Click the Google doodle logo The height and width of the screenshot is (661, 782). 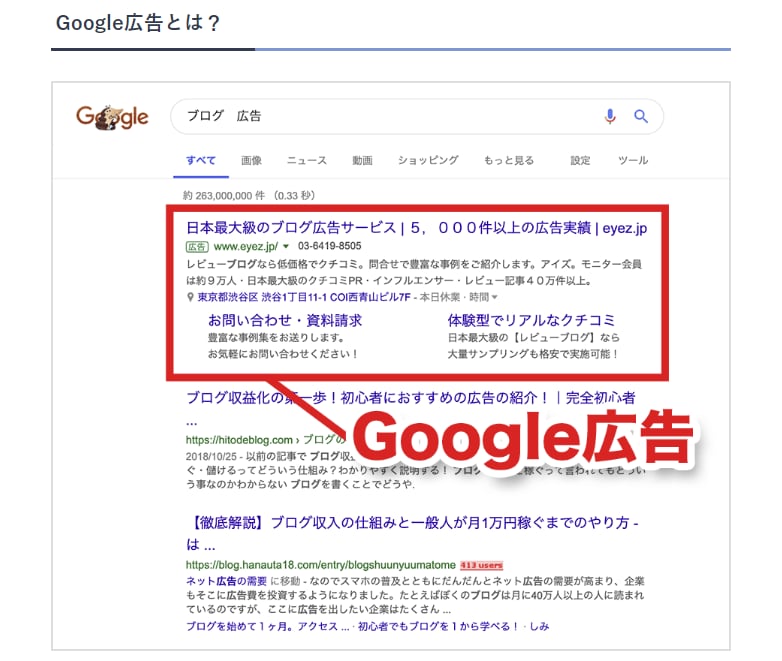point(112,117)
